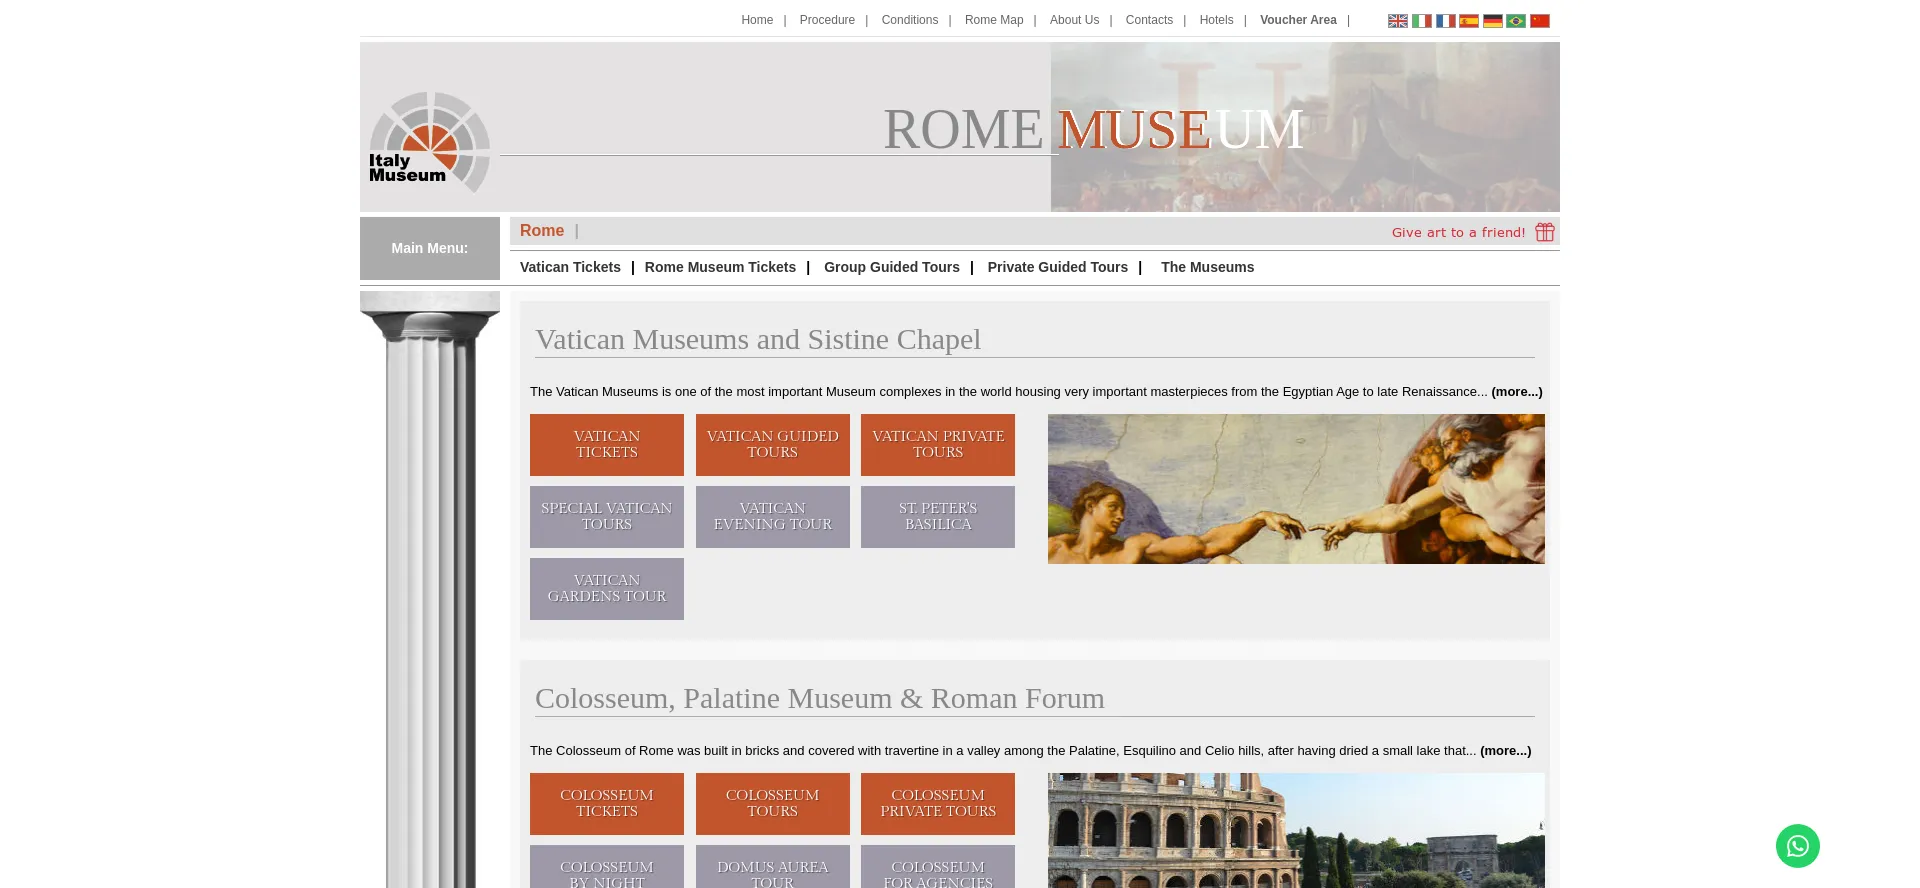Open Home in top navigation
Screen dimensions: 1920x888
pos(757,20)
